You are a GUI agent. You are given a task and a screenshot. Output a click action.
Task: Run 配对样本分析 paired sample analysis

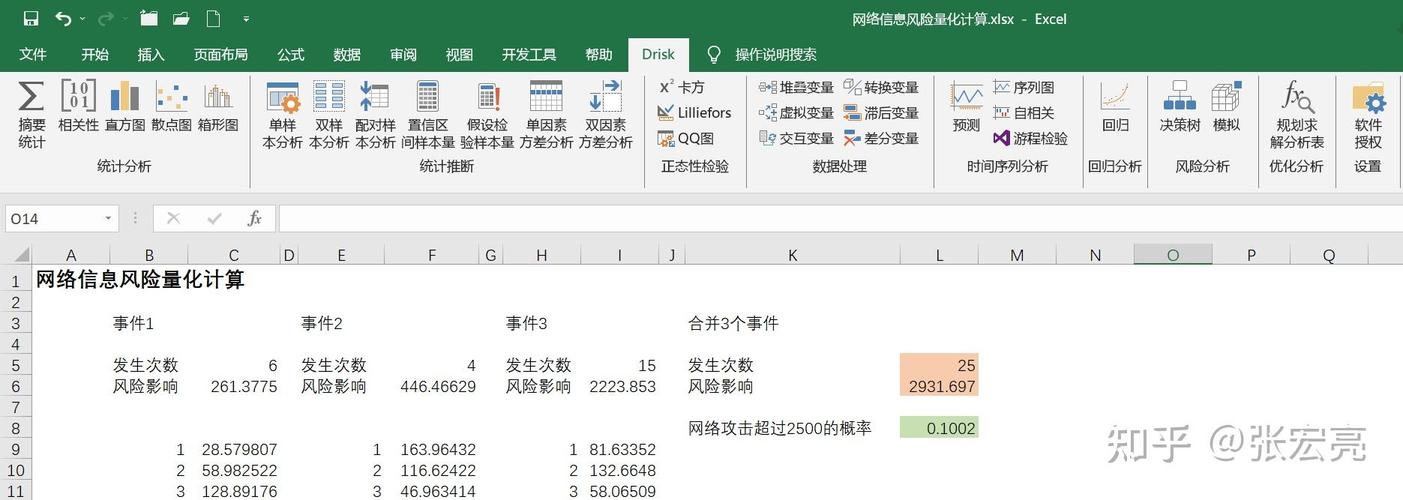click(x=375, y=114)
